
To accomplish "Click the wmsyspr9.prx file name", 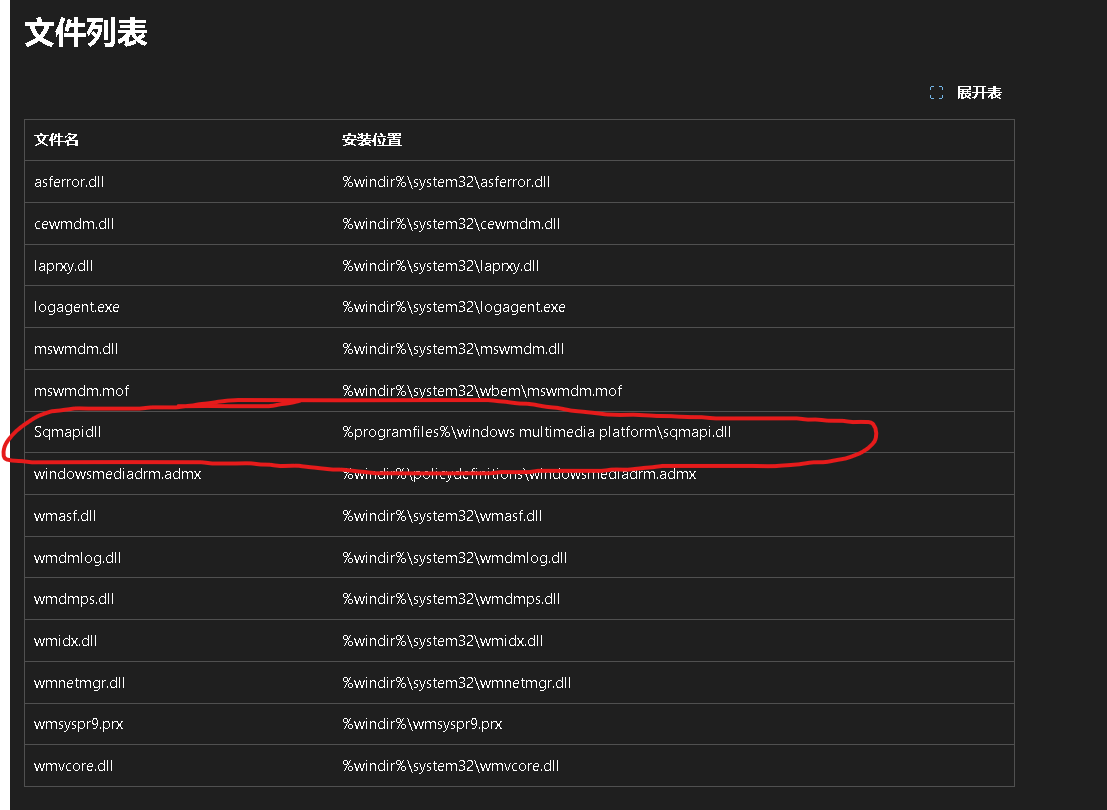I will (x=78, y=724).
